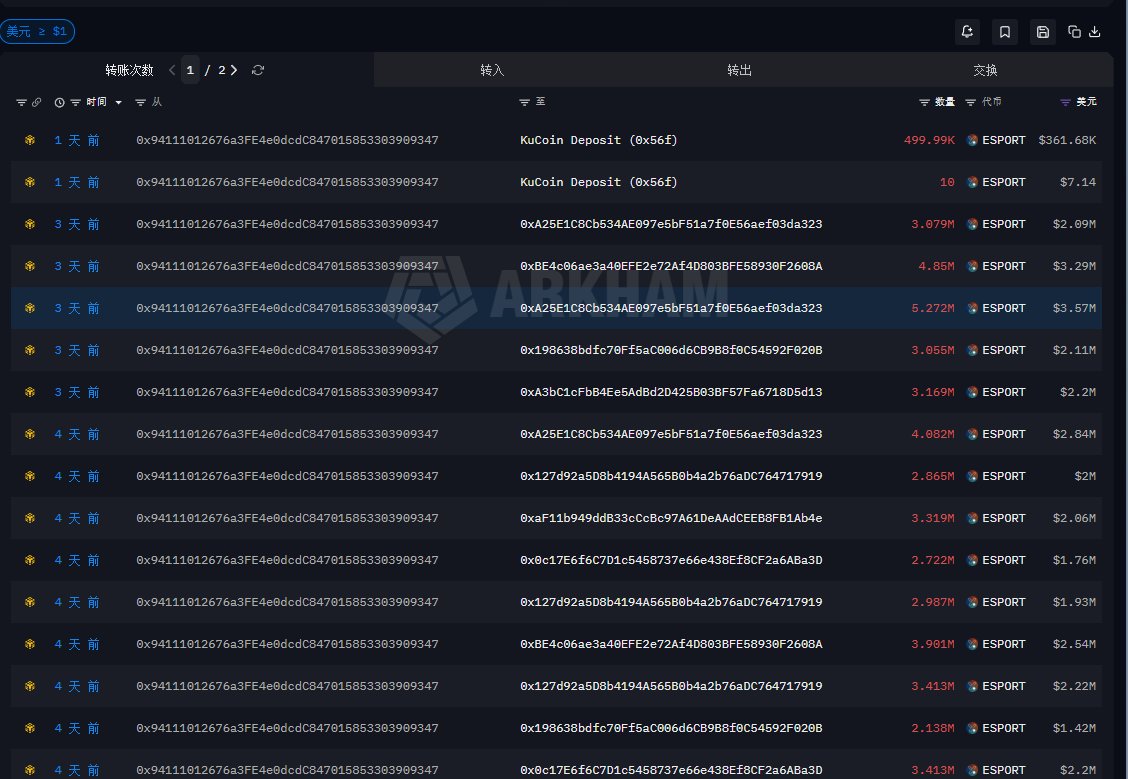The image size is (1128, 779).
Task: Click the $2.84M USD value
Action: [x=1074, y=434]
